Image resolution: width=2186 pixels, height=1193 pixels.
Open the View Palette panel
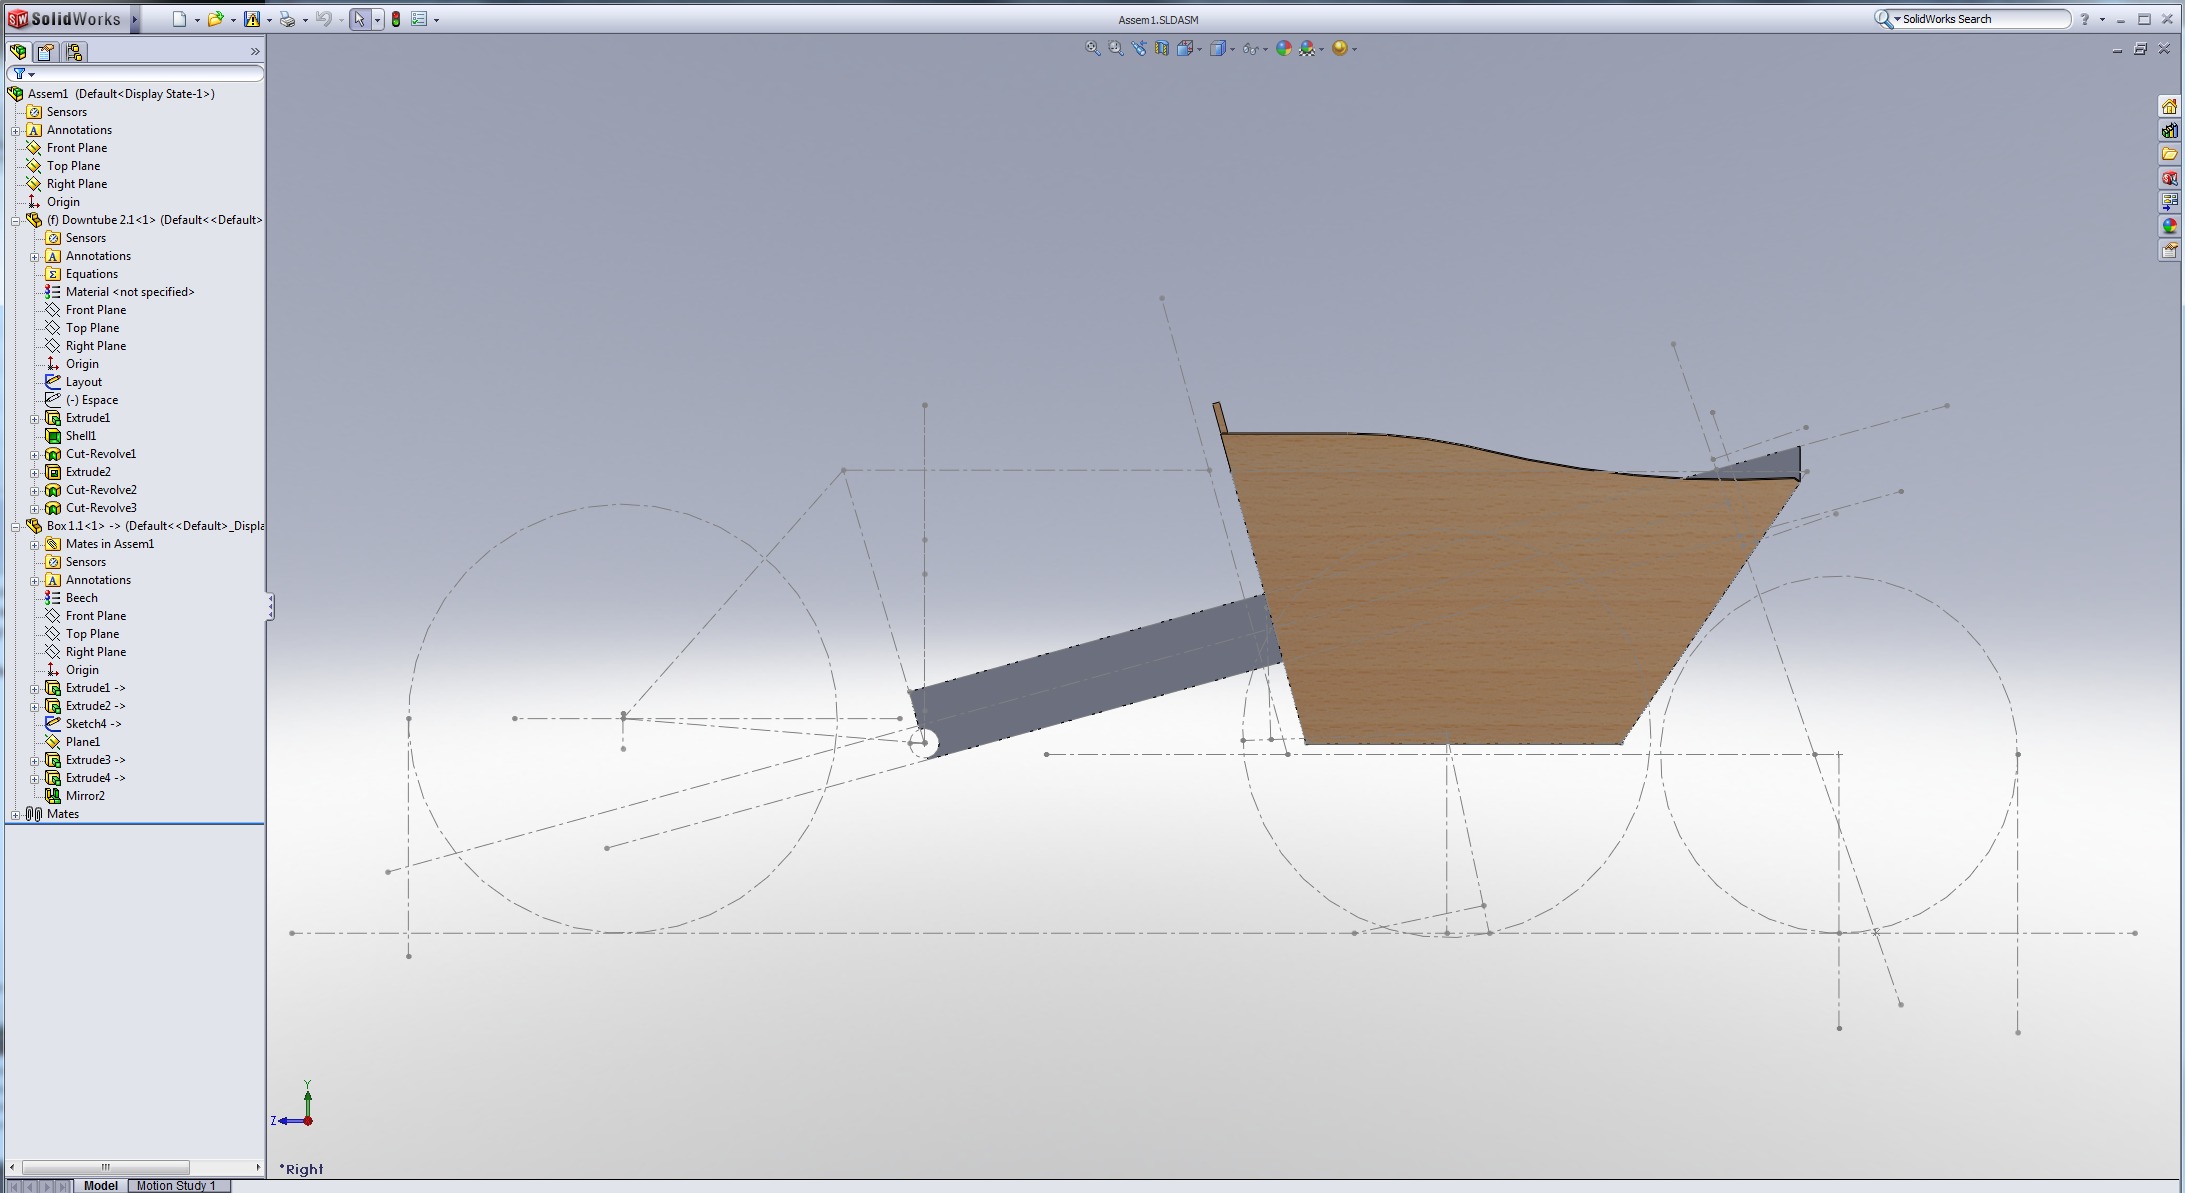click(x=2171, y=201)
